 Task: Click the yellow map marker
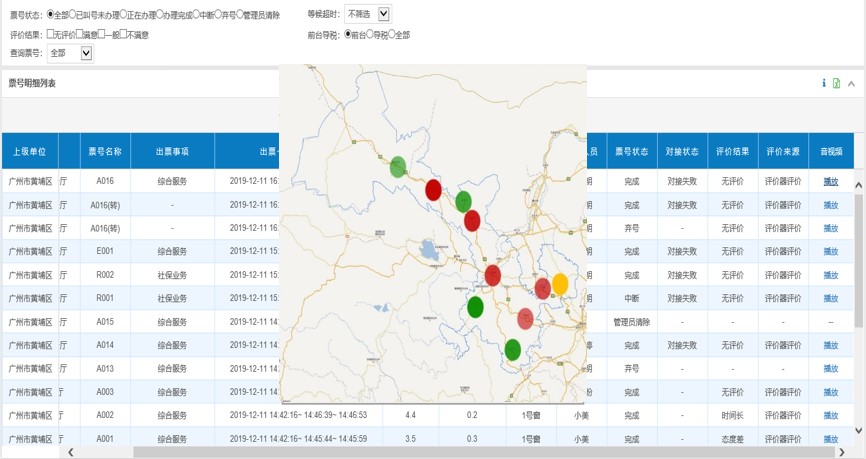560,284
